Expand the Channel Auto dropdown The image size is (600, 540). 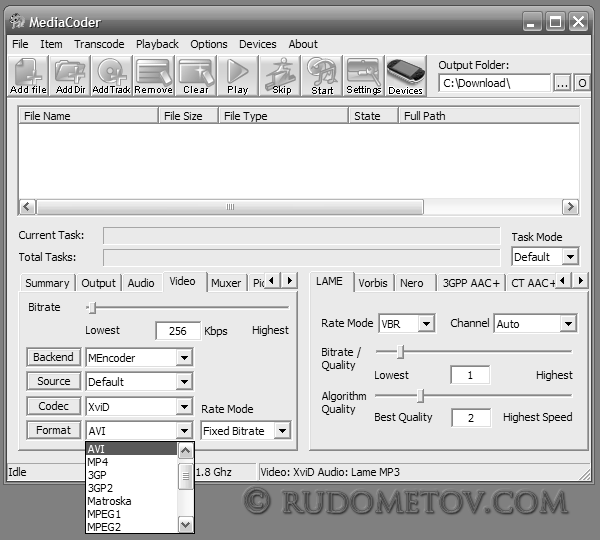click(x=569, y=324)
